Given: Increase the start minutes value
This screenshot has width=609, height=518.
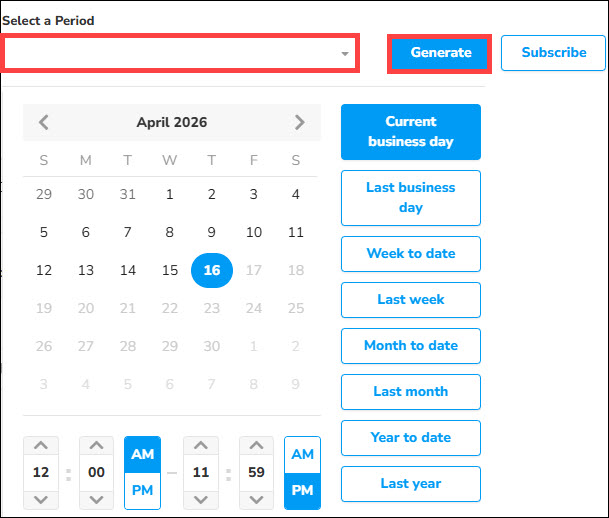Looking at the screenshot, I should point(96,447).
